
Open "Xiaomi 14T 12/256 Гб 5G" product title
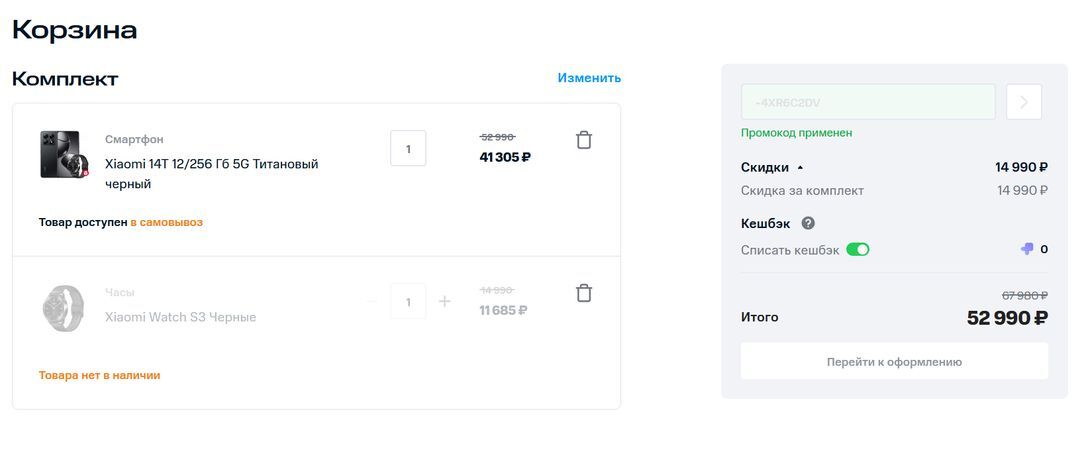pos(211,174)
